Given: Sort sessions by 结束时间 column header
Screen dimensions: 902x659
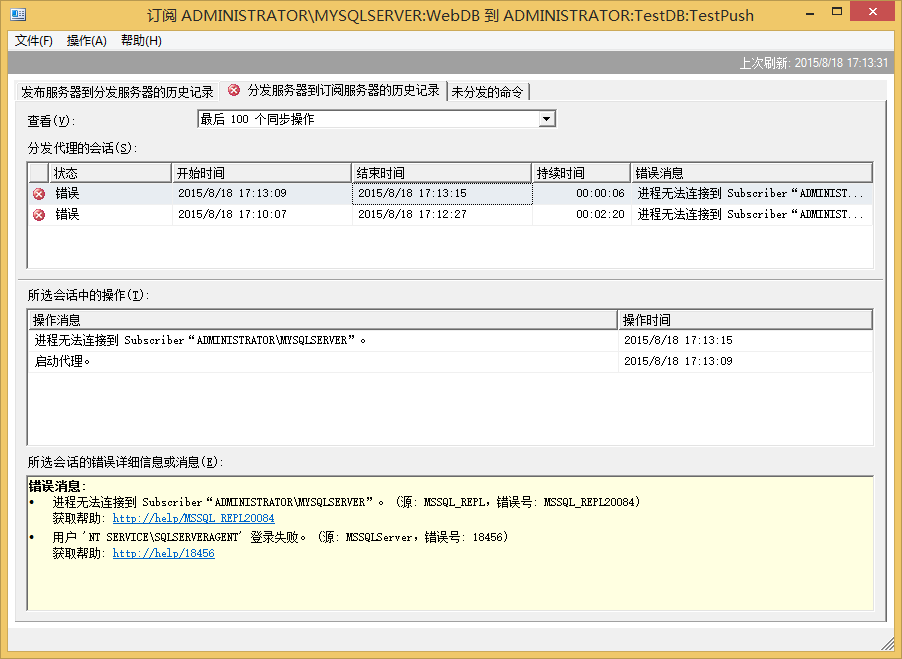Looking at the screenshot, I should tap(442, 173).
